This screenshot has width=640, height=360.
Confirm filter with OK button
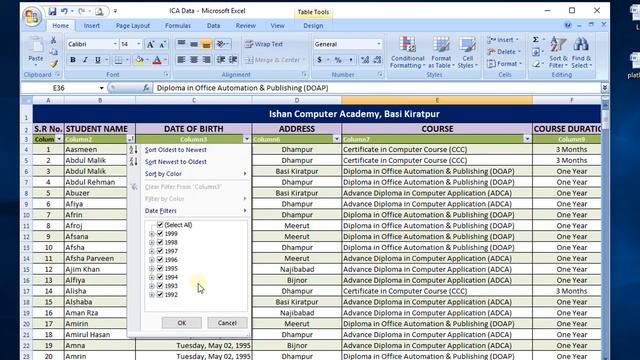tap(182, 323)
